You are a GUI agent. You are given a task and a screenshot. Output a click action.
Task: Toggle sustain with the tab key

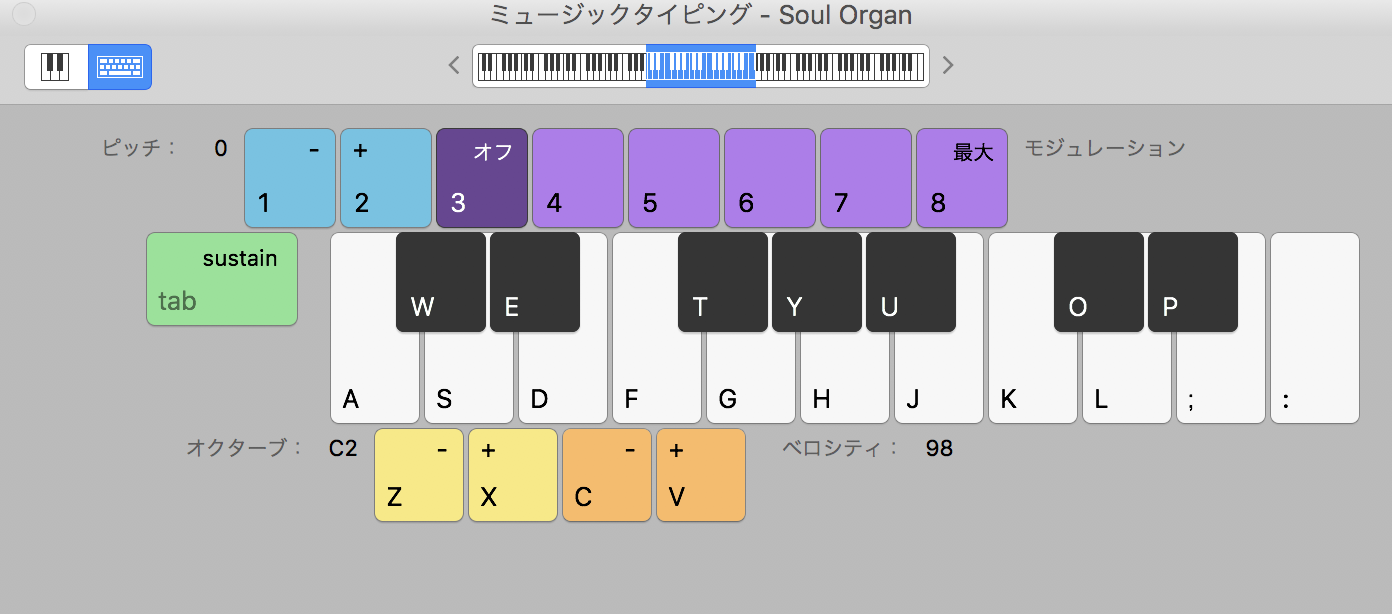coord(222,279)
